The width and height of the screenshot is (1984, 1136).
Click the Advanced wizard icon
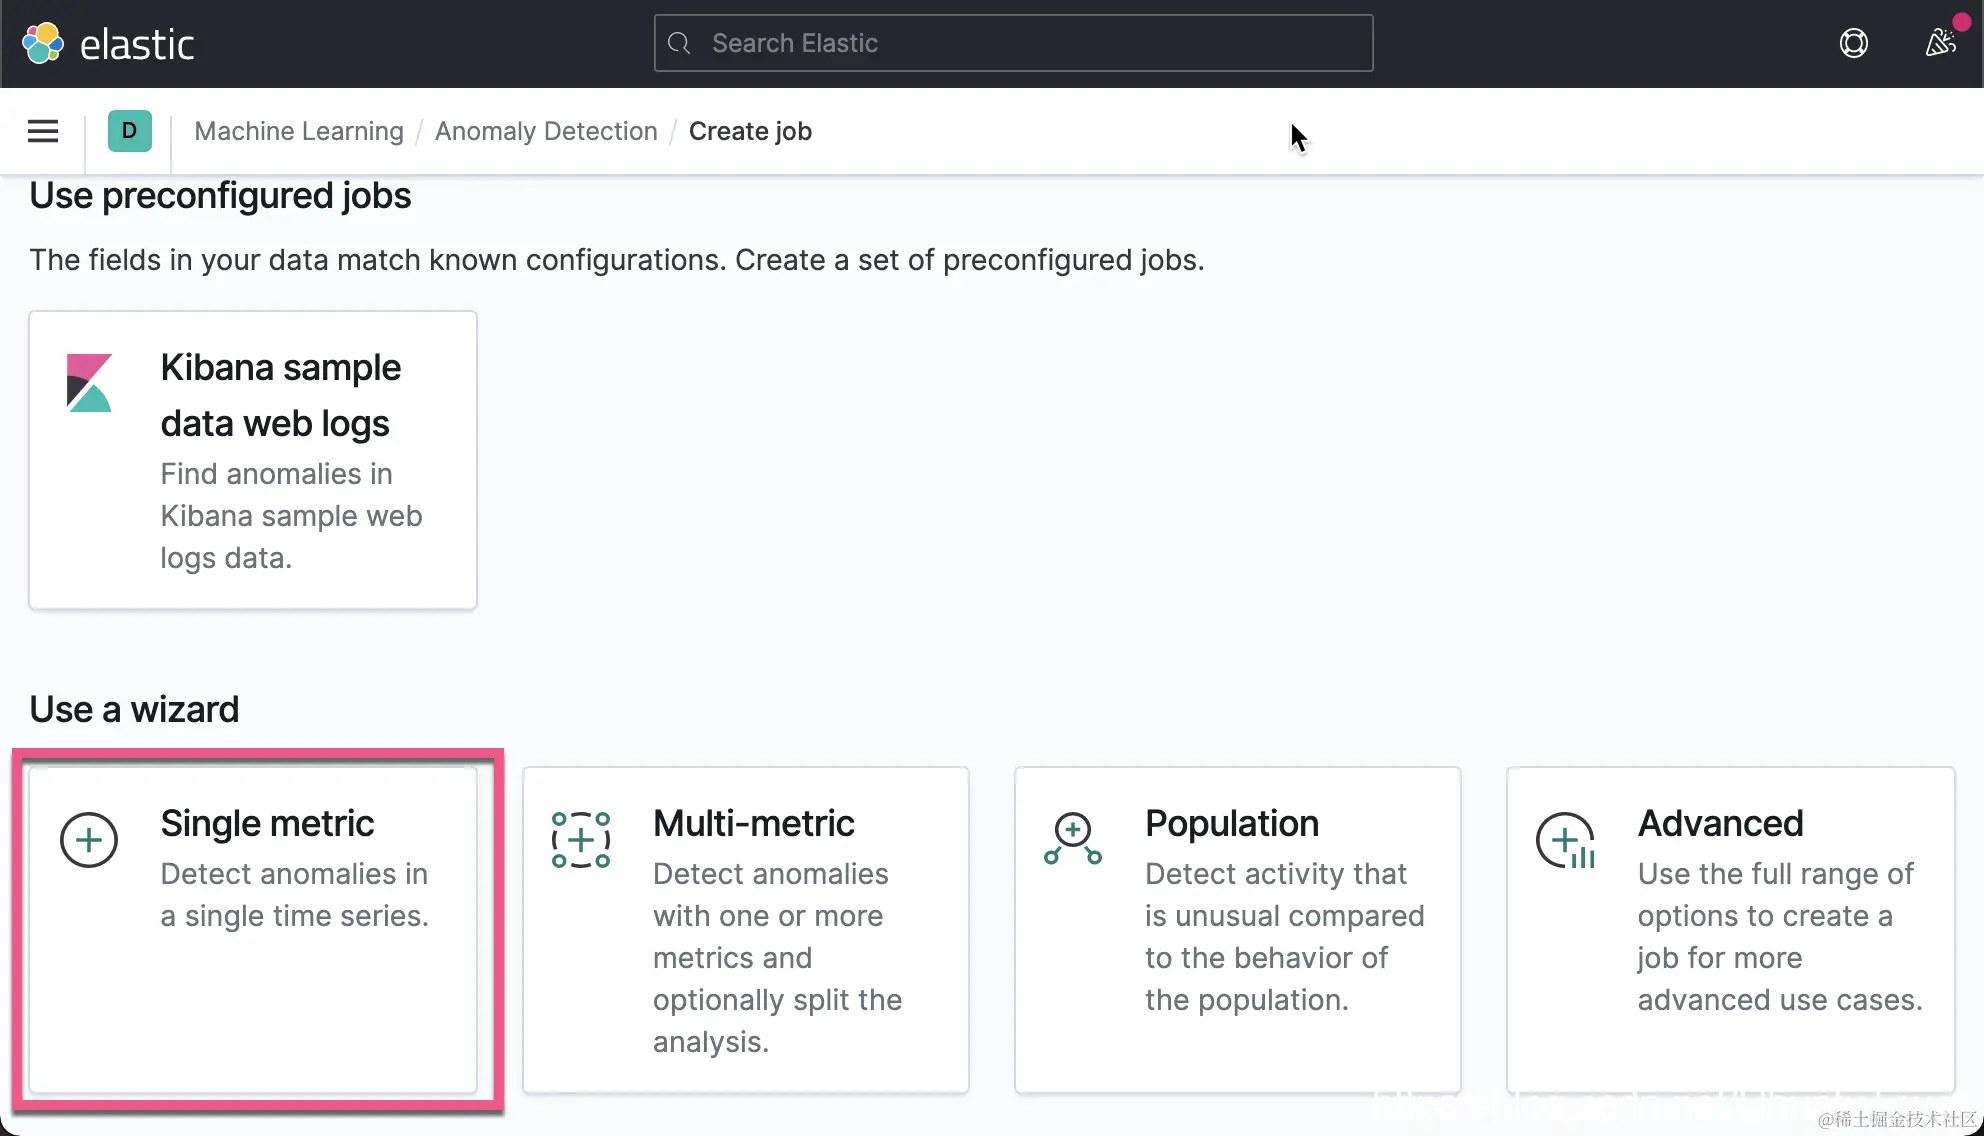pyautogui.click(x=1565, y=842)
